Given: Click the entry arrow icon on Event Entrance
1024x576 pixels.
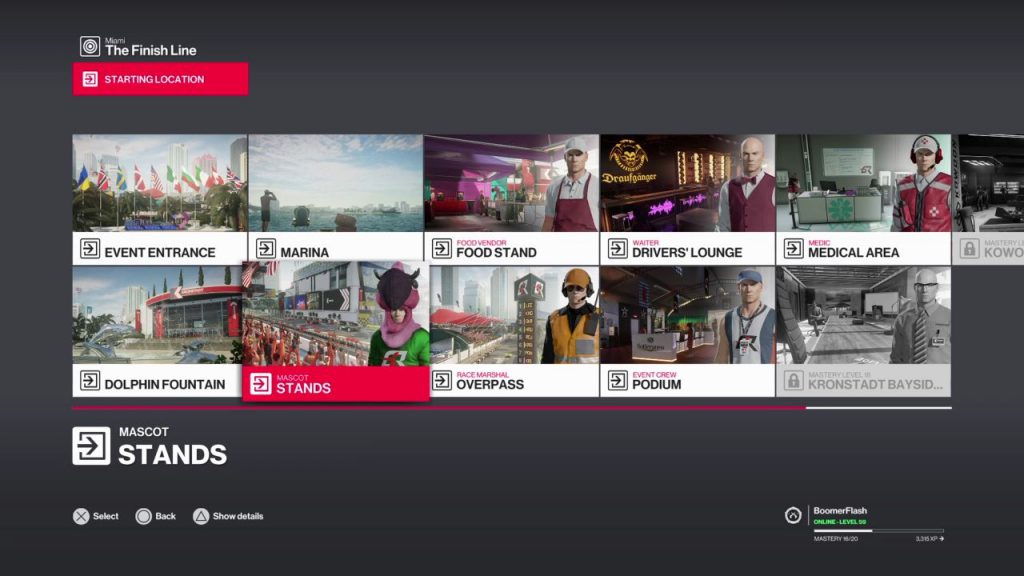Looking at the screenshot, I should [90, 249].
